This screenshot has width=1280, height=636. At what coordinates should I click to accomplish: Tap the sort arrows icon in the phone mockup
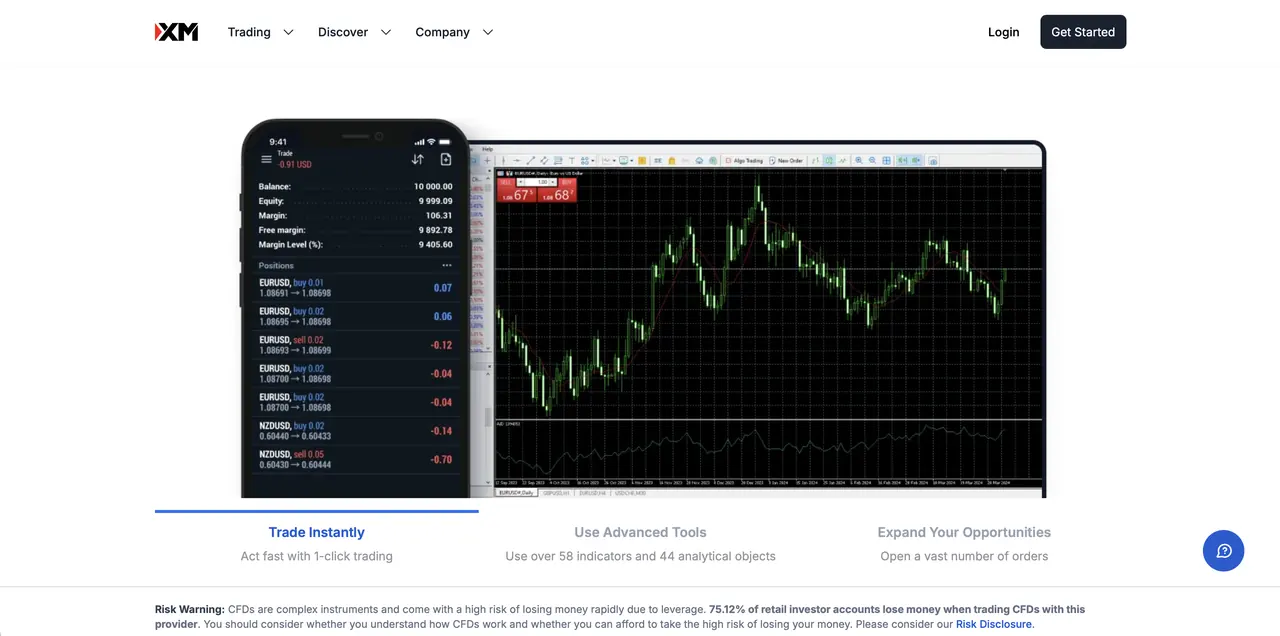pyautogui.click(x=418, y=159)
